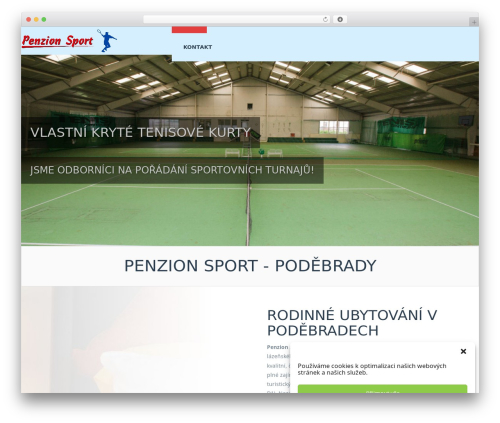The image size is (500, 423).
Task: Reload the page using the refresh icon
Action: point(325,19)
